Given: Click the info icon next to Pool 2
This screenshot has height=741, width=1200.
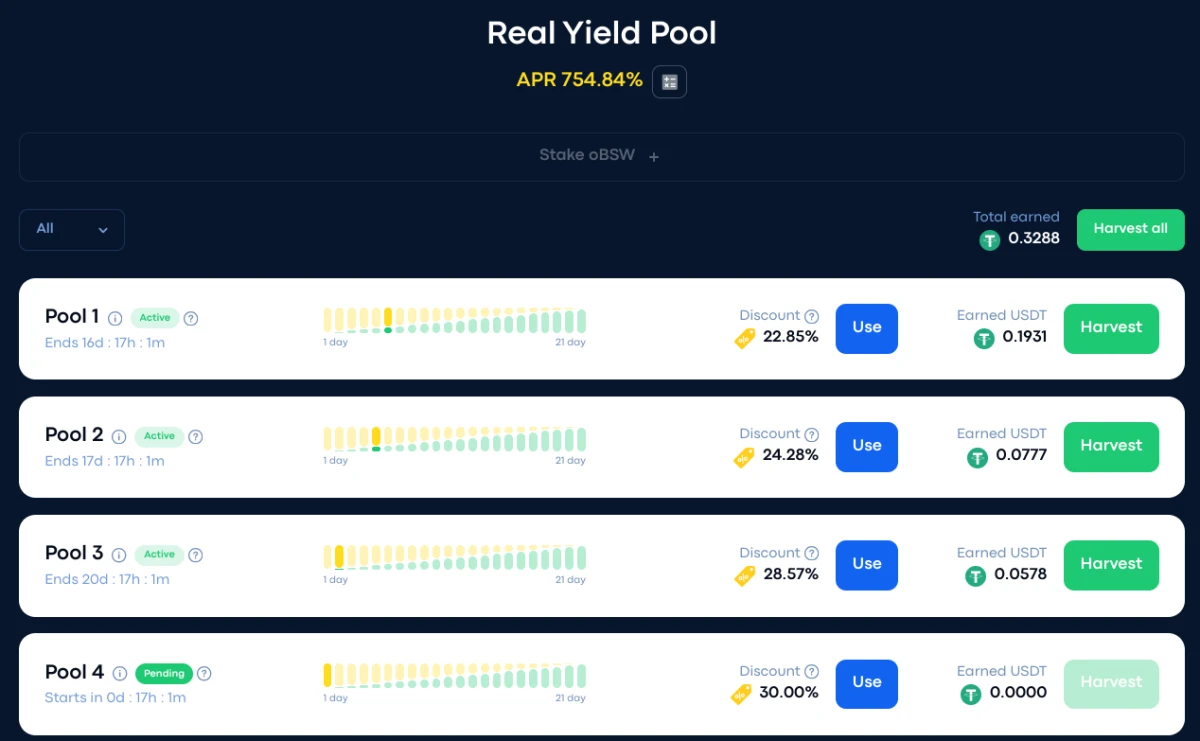Looking at the screenshot, I should click(119, 437).
